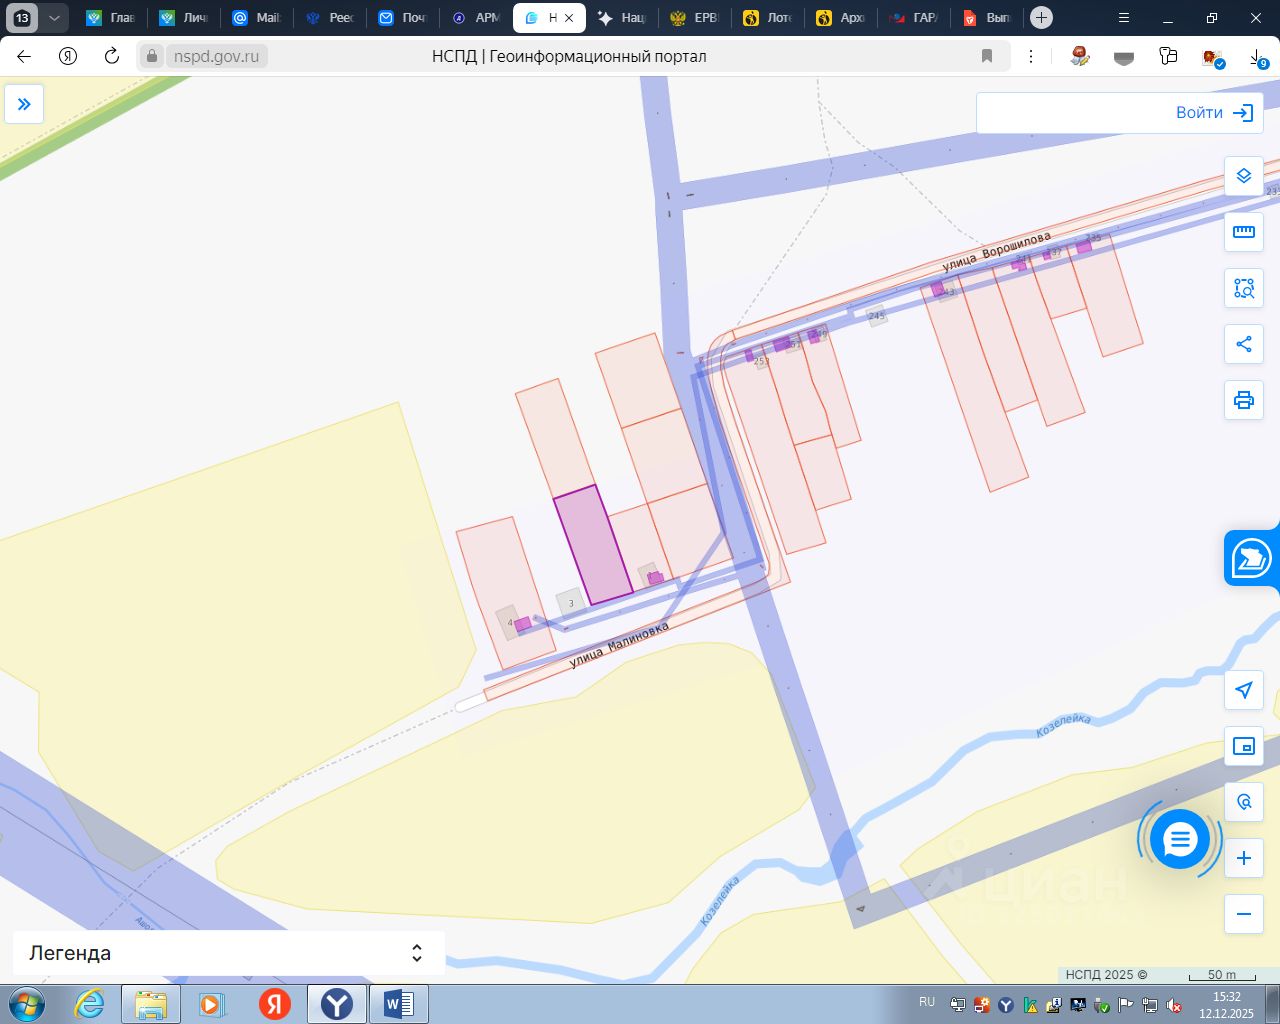Switch to the Почт tab
1280x1024 pixels.
tap(403, 18)
